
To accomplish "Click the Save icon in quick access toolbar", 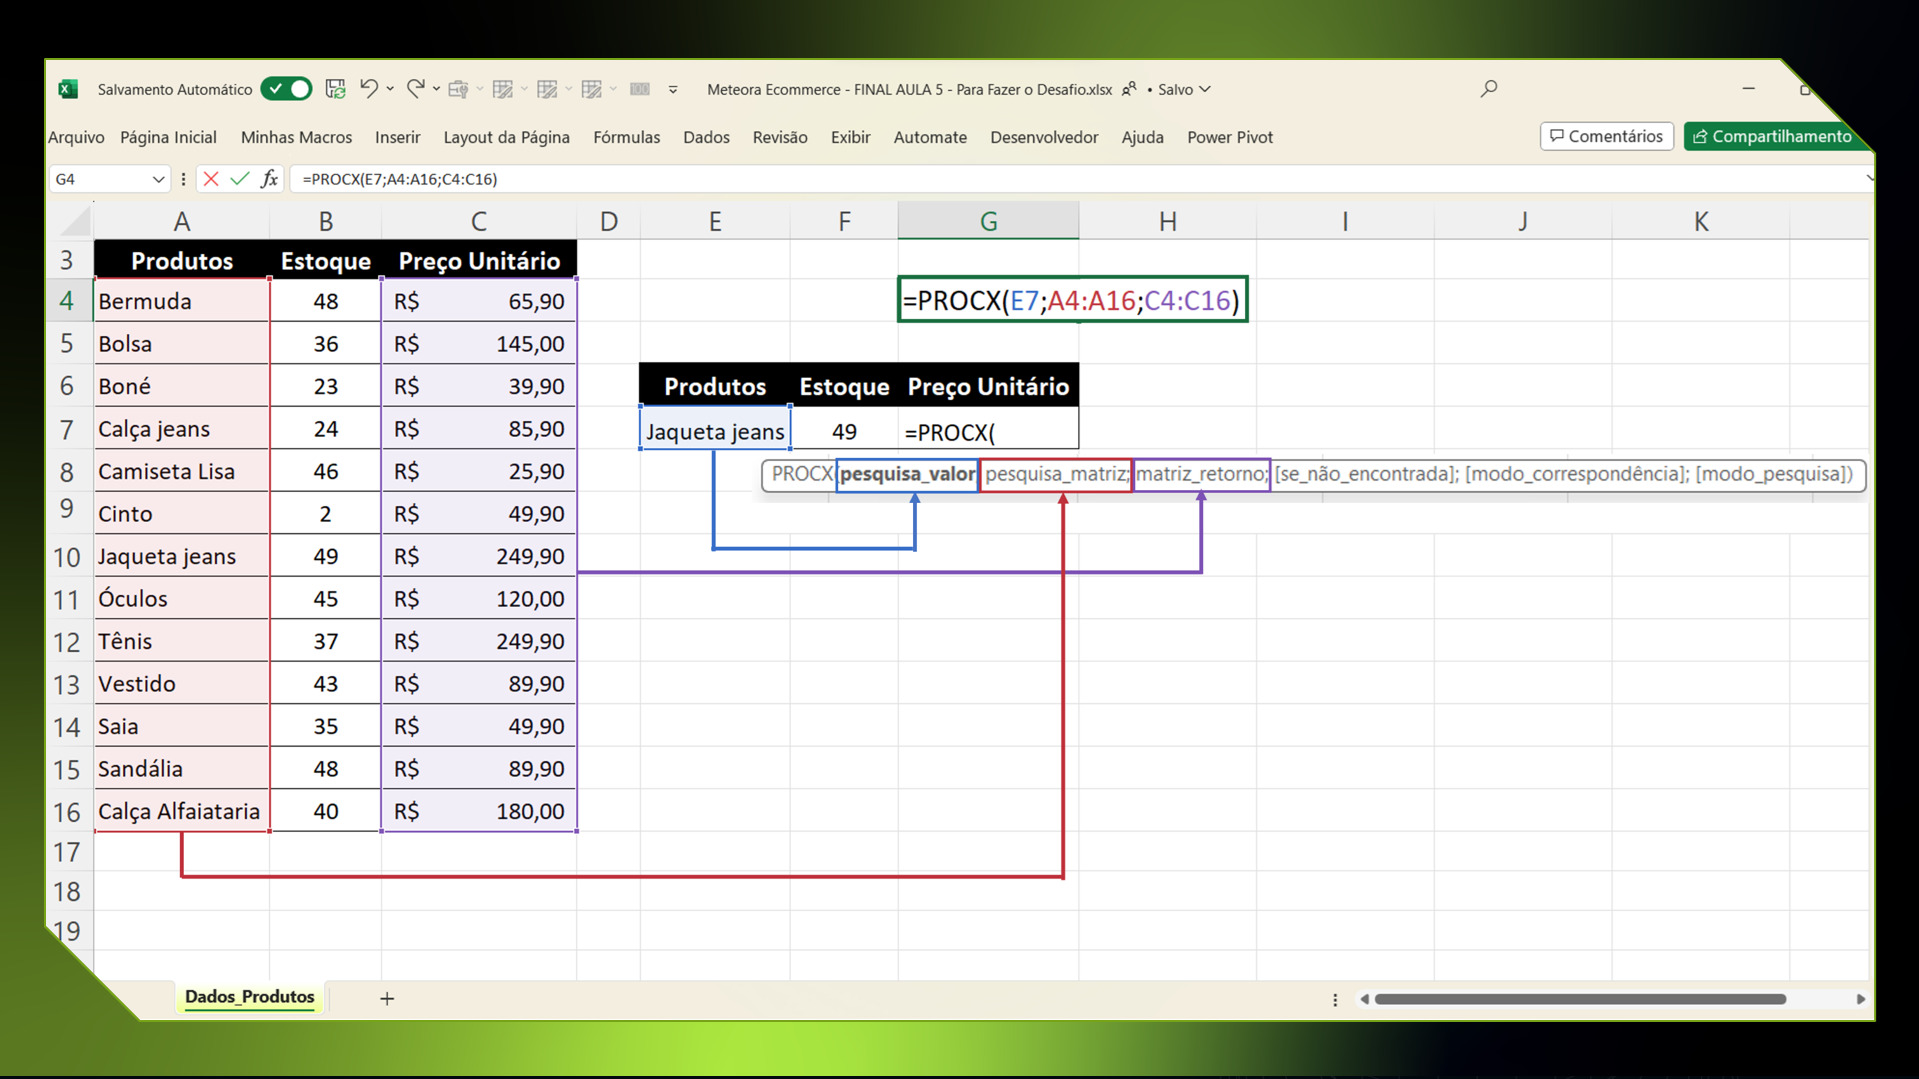I will 335,89.
